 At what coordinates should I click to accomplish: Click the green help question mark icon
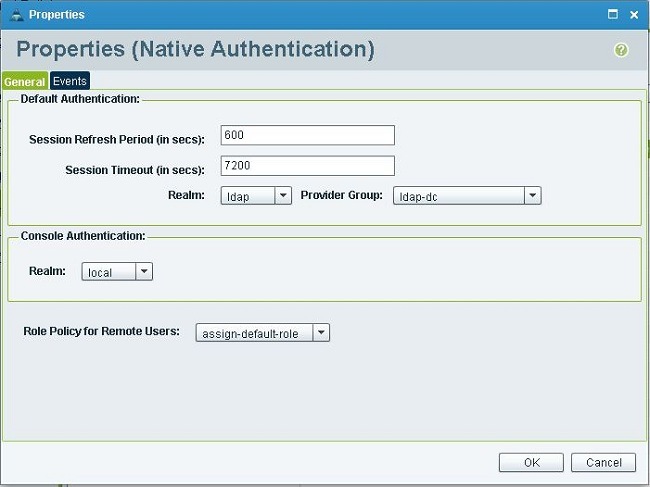[621, 50]
